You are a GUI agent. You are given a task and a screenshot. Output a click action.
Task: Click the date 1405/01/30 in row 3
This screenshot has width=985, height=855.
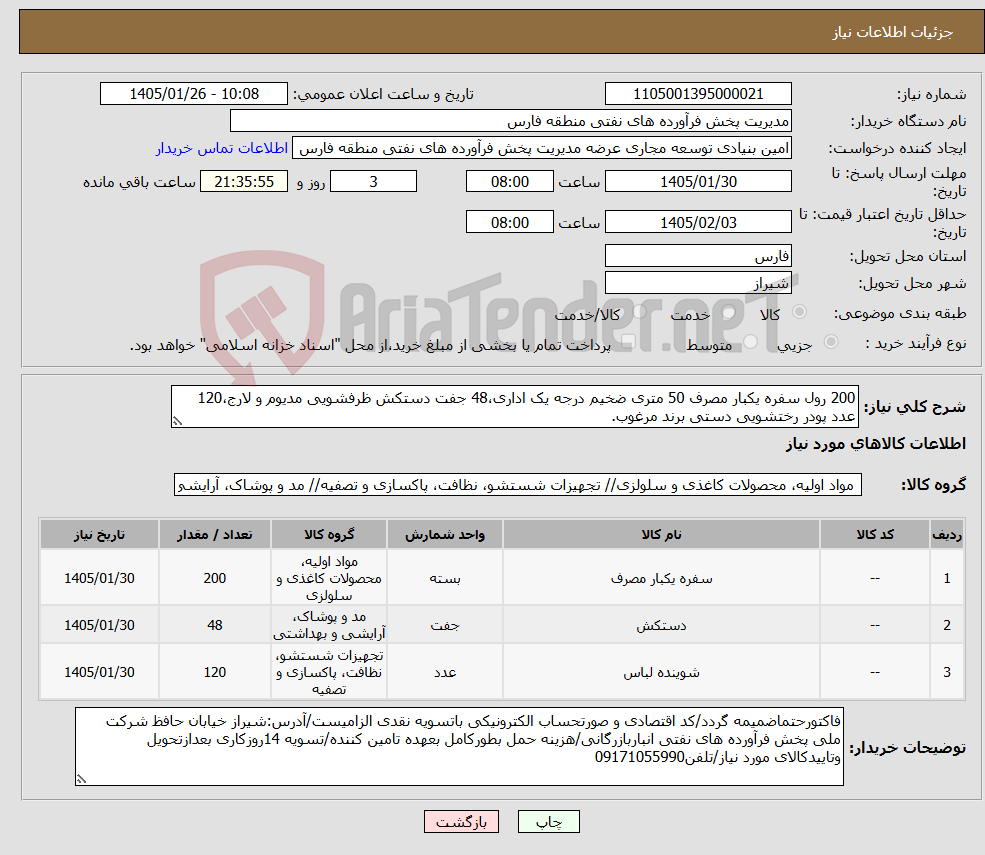point(99,673)
